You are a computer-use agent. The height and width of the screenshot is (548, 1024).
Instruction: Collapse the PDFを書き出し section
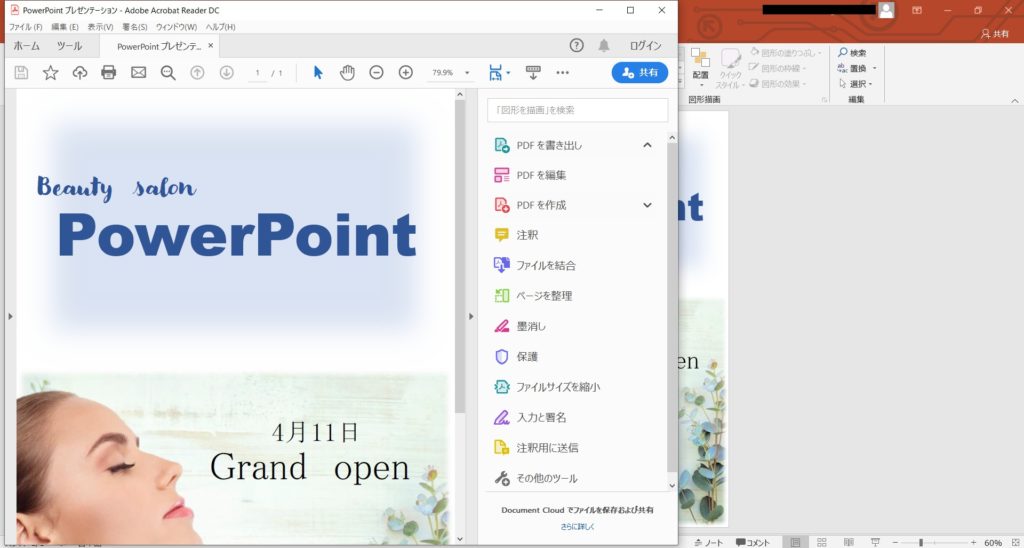(647, 145)
